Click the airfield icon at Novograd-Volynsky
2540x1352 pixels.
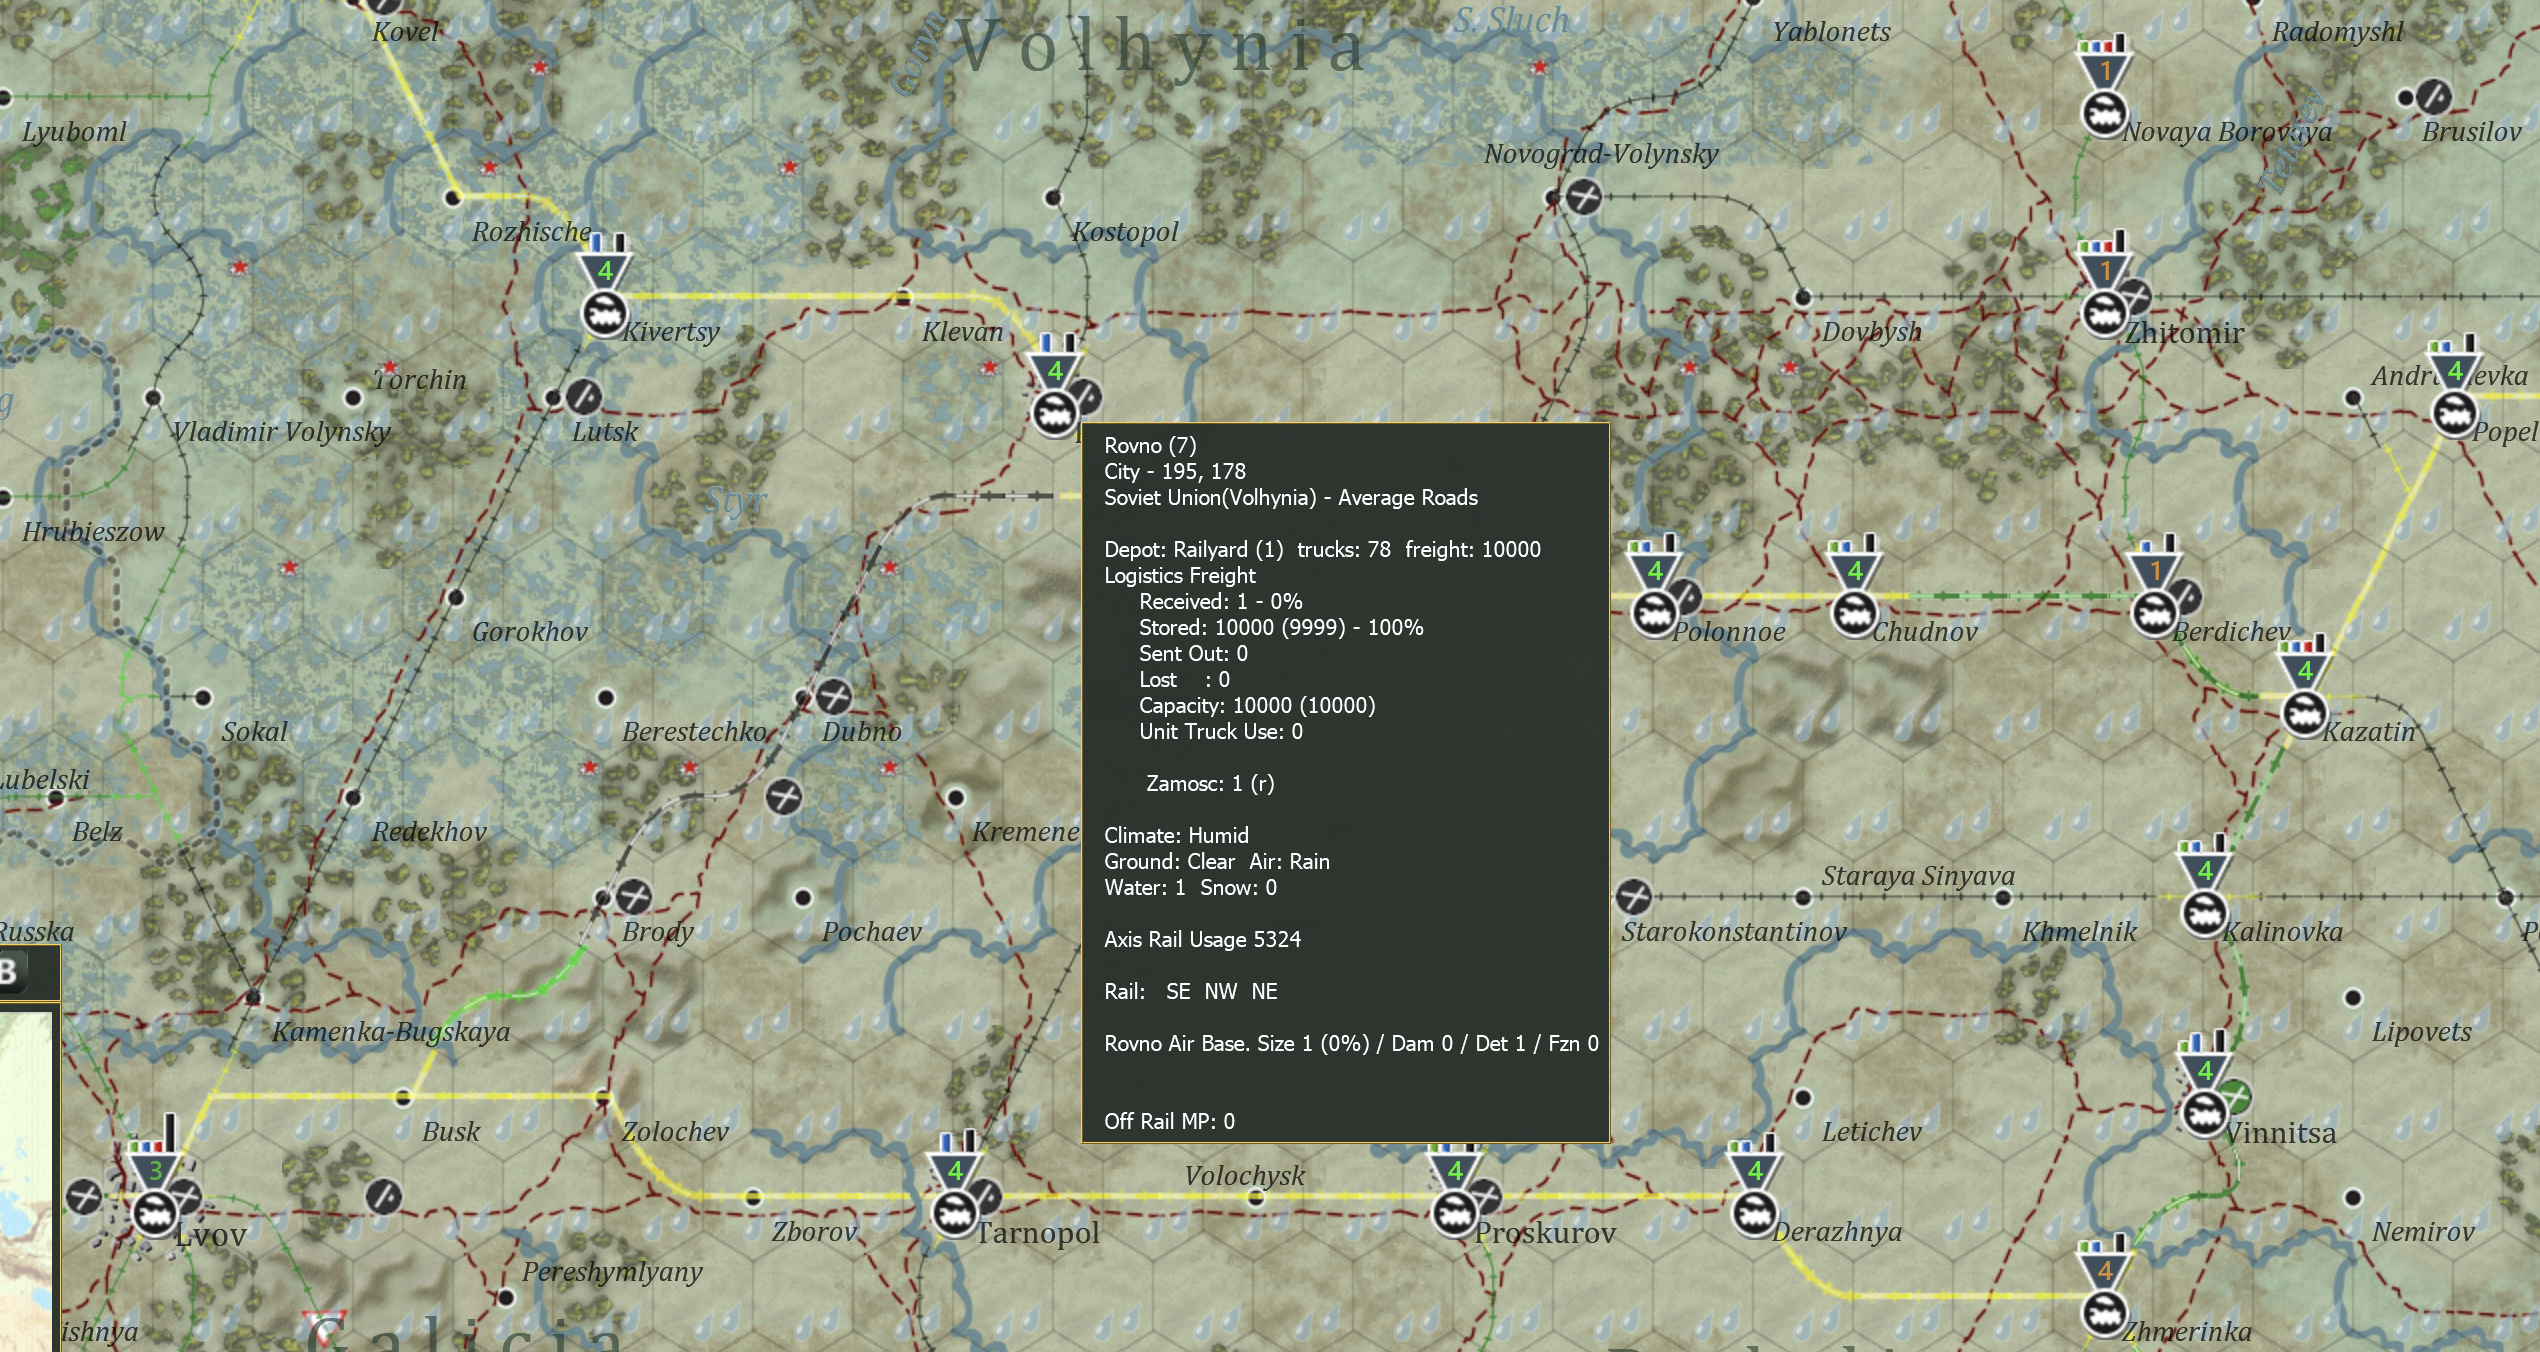coord(1582,198)
